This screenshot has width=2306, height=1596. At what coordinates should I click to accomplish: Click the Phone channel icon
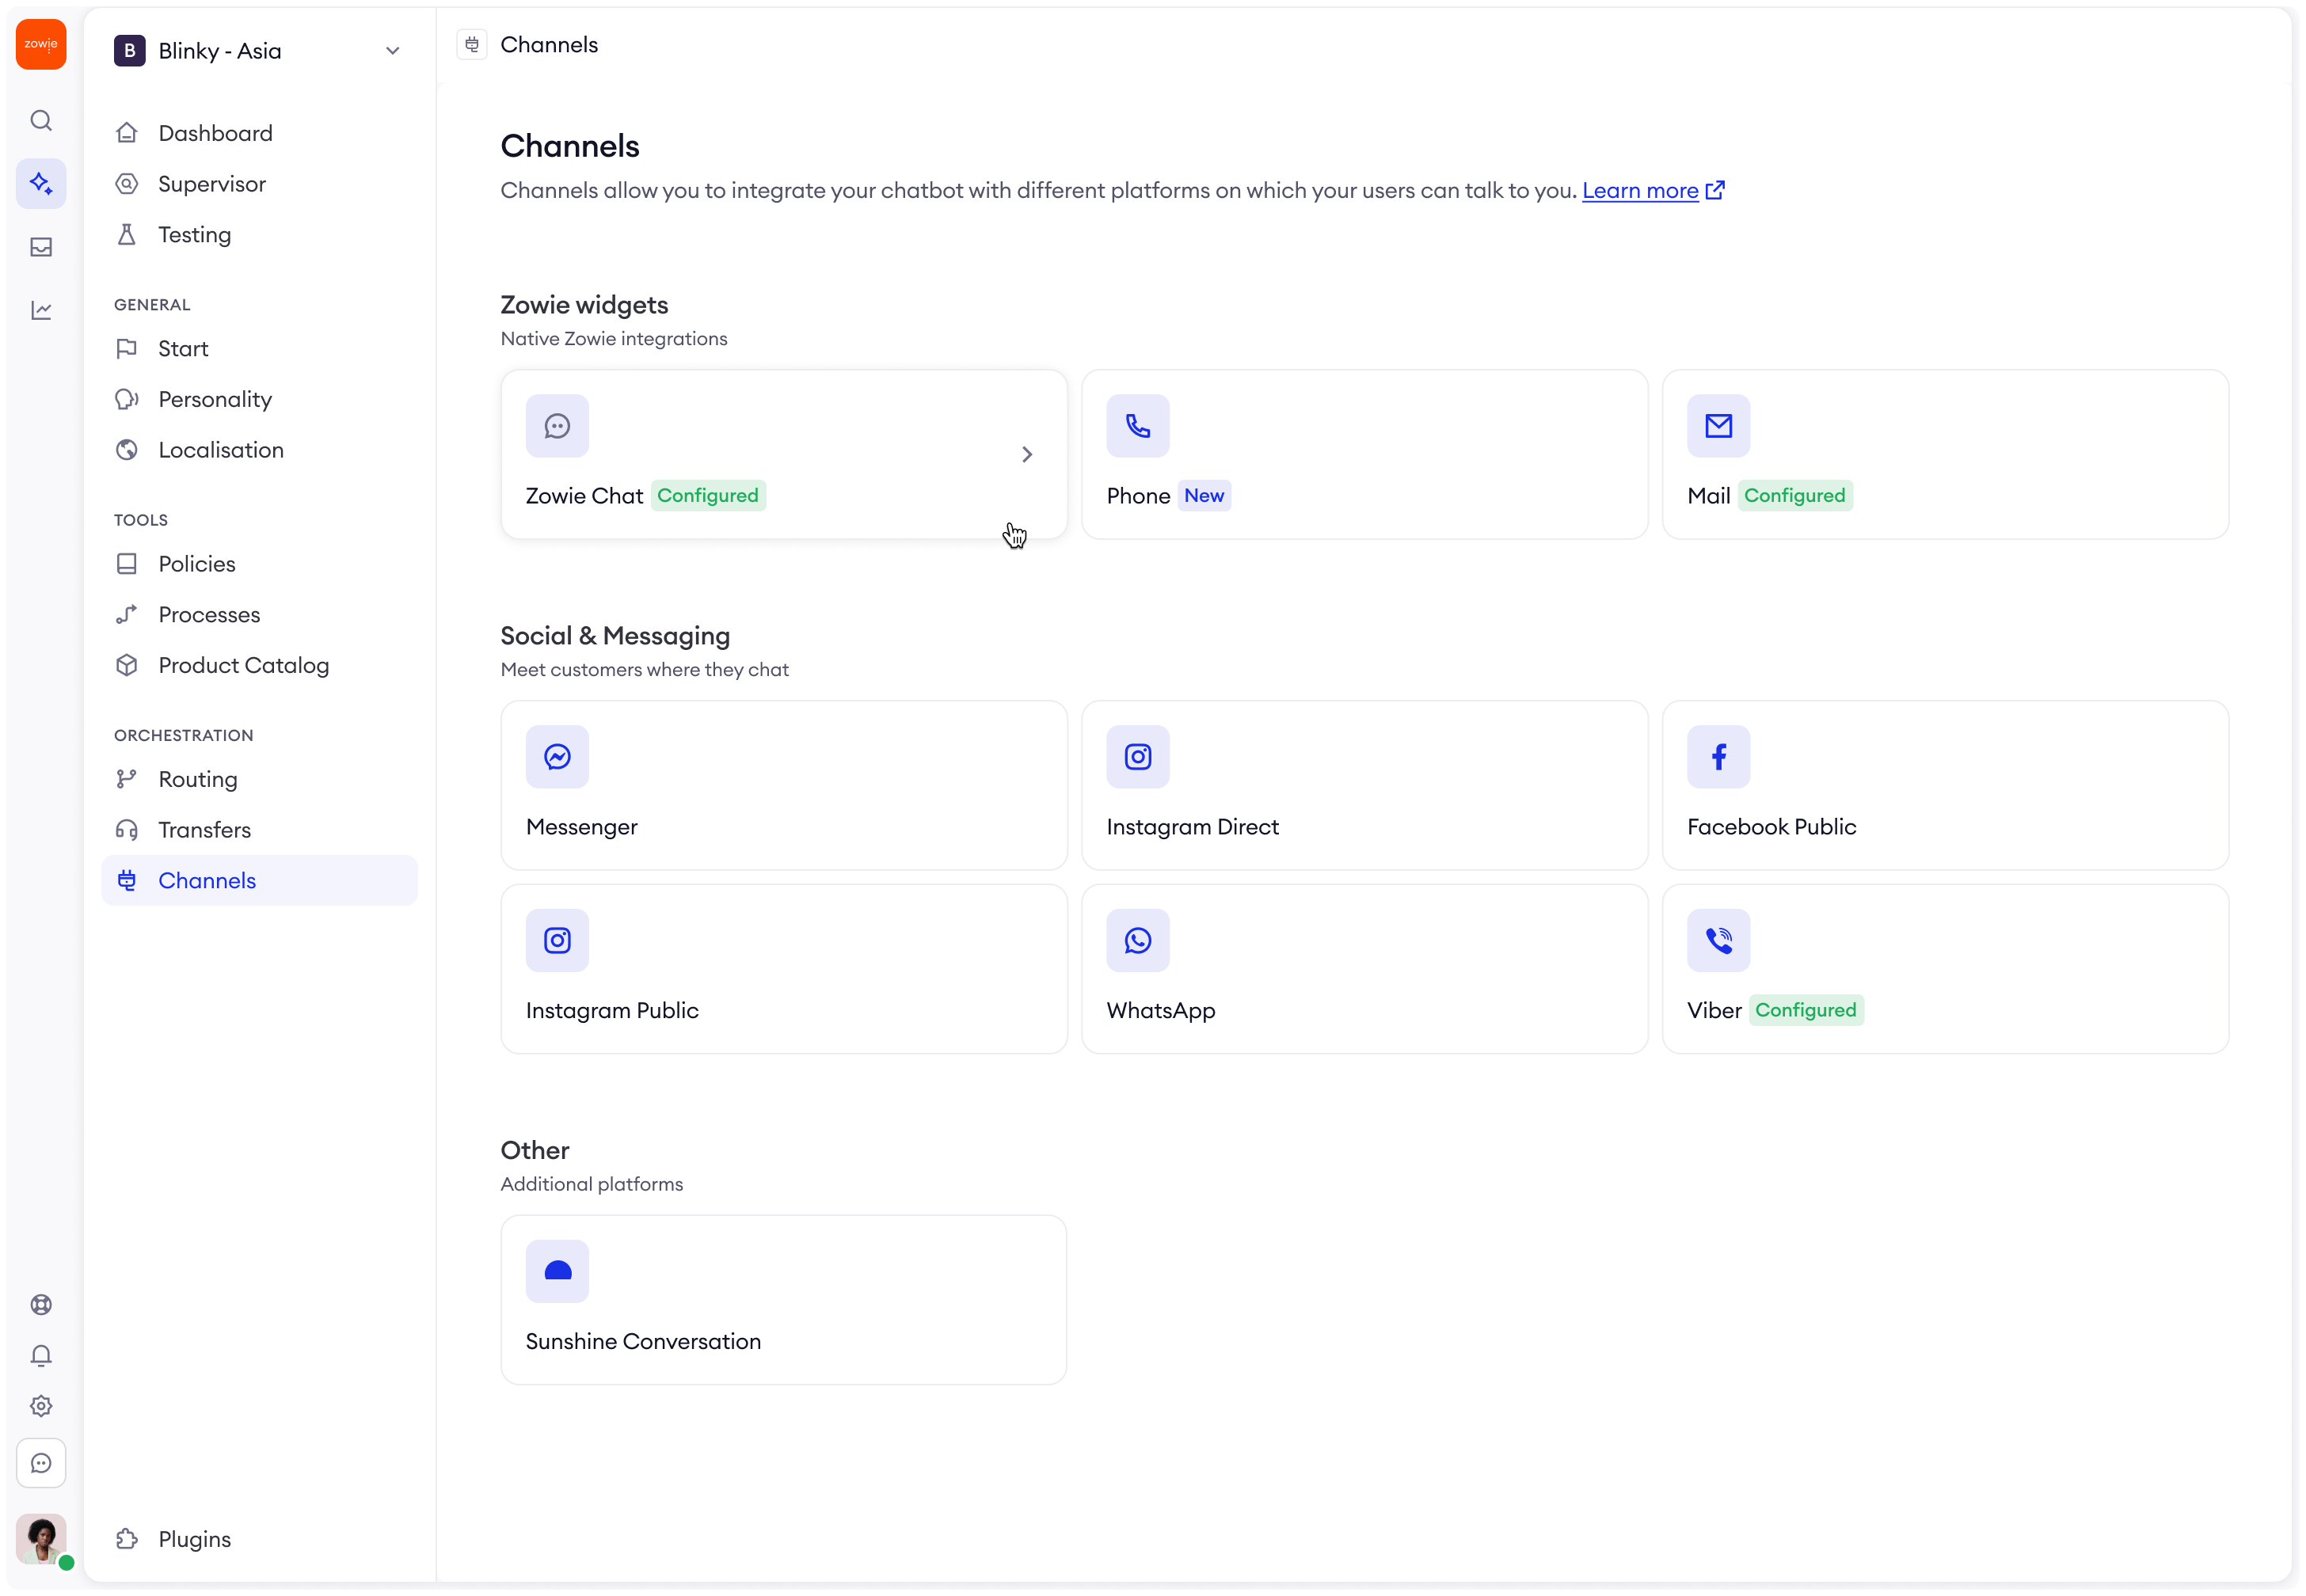click(1138, 426)
